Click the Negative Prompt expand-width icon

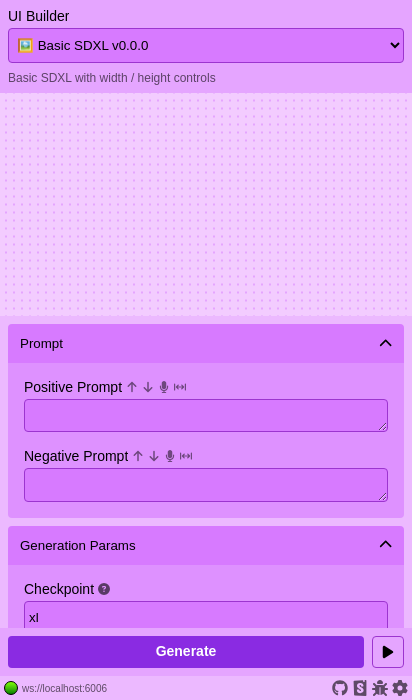[x=186, y=456]
